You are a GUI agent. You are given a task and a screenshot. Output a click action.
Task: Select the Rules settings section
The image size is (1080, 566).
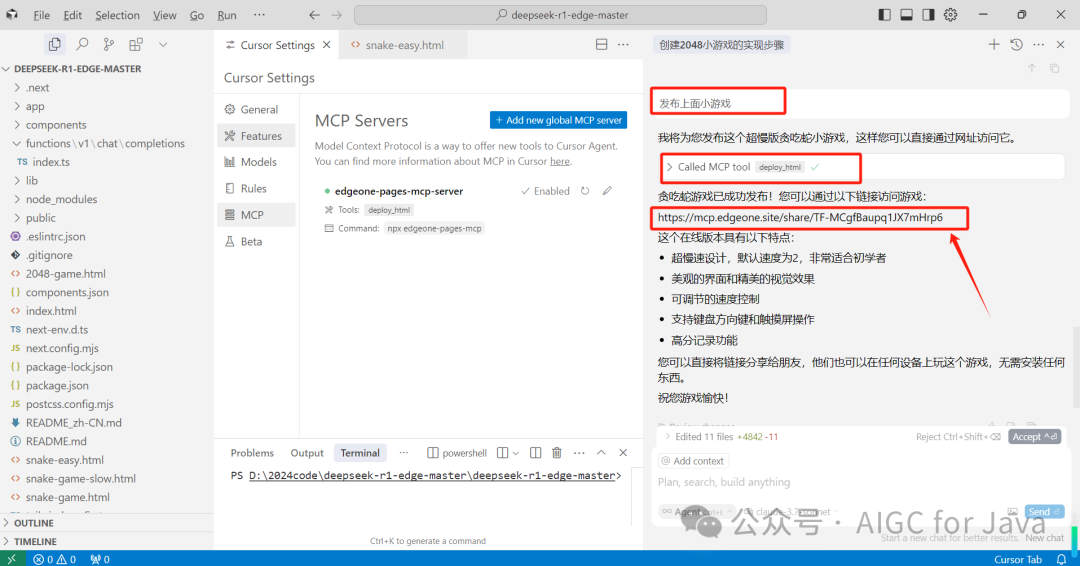pyautogui.click(x=256, y=188)
